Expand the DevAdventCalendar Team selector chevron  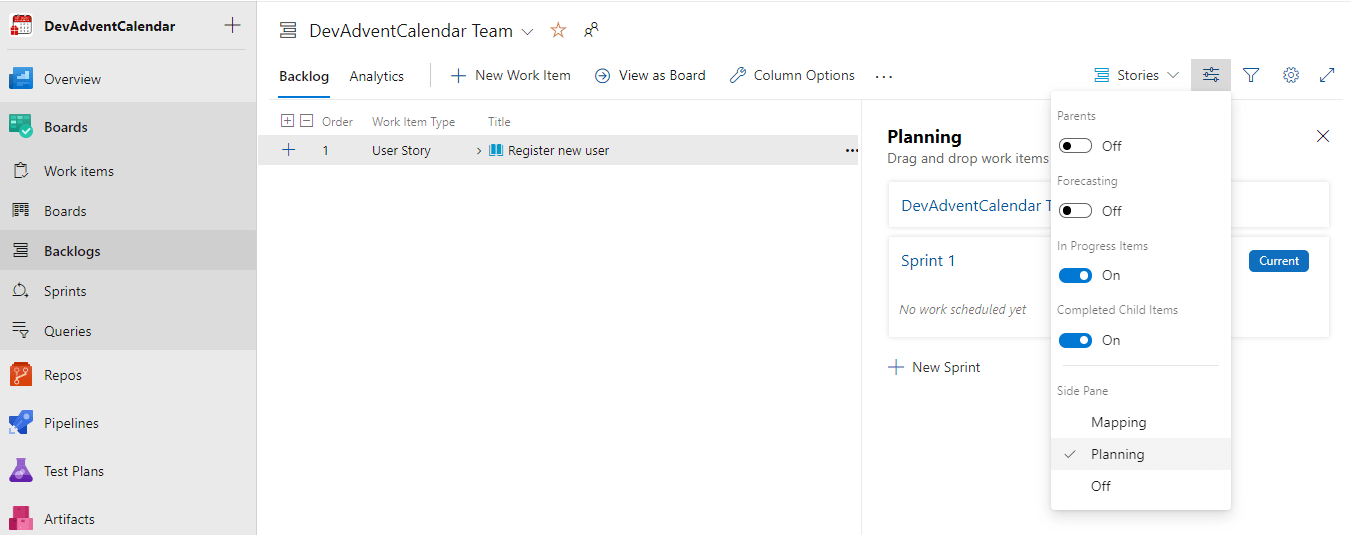click(x=529, y=32)
